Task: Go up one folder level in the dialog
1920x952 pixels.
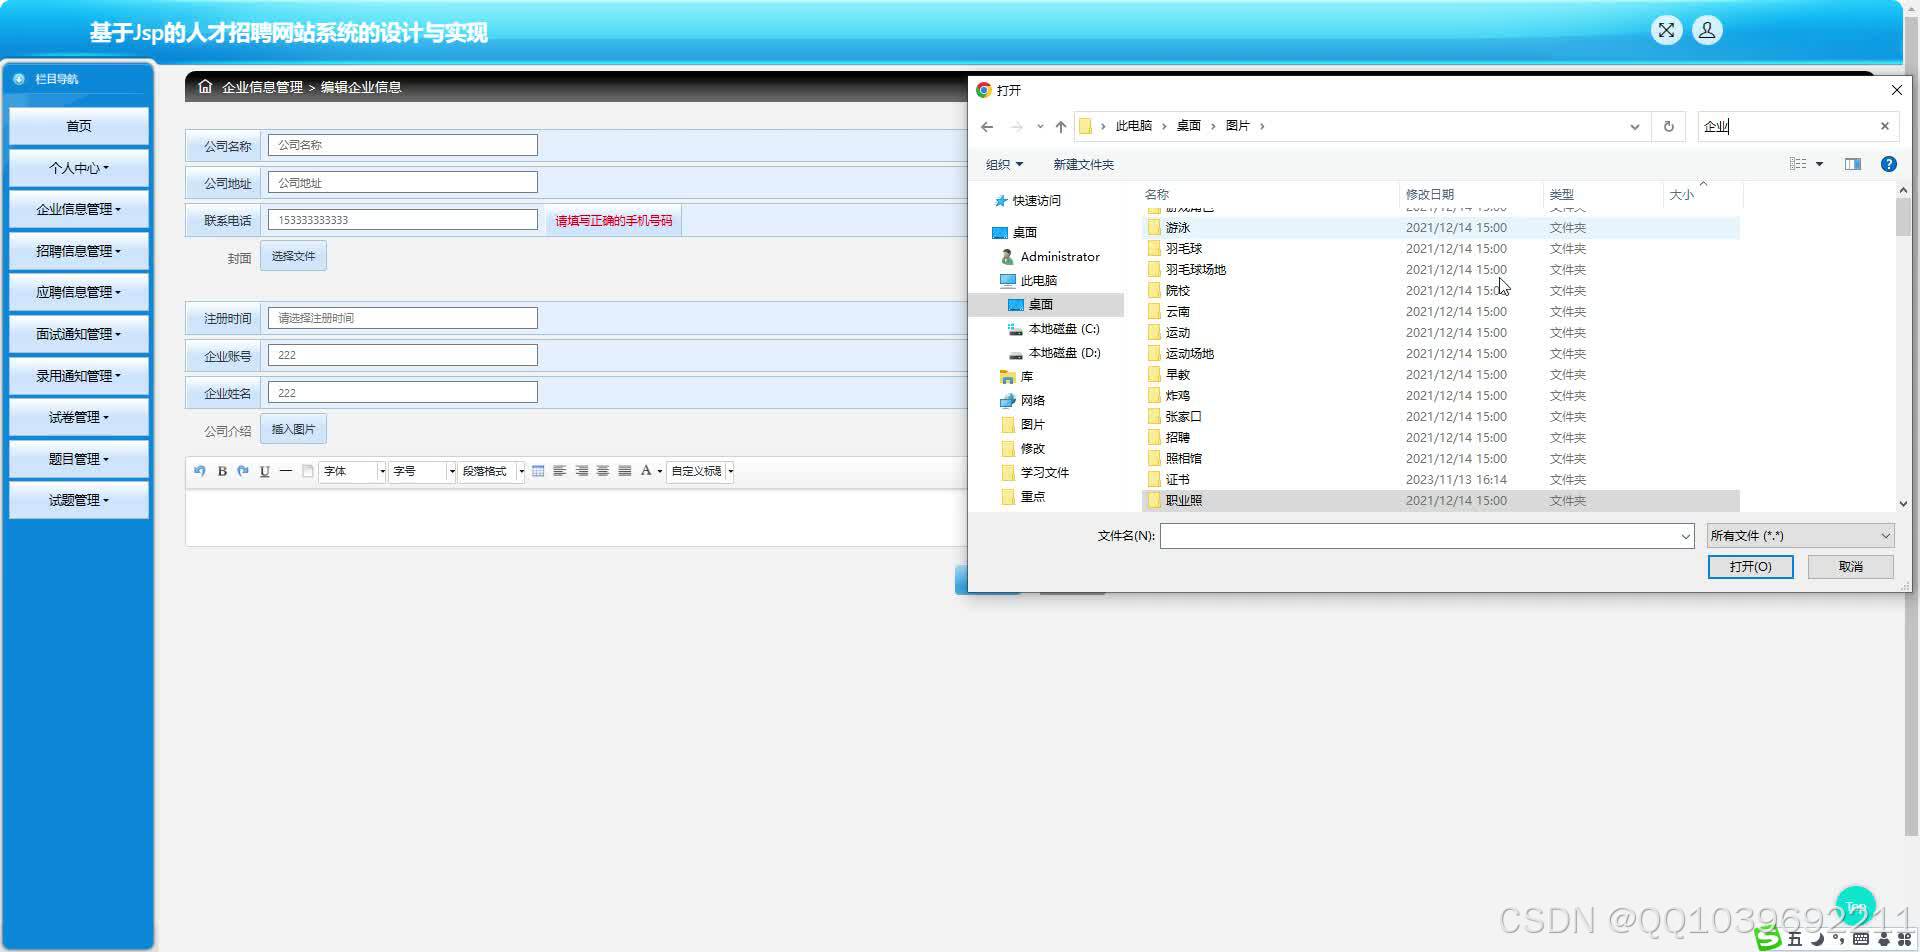Action: [x=1061, y=126]
